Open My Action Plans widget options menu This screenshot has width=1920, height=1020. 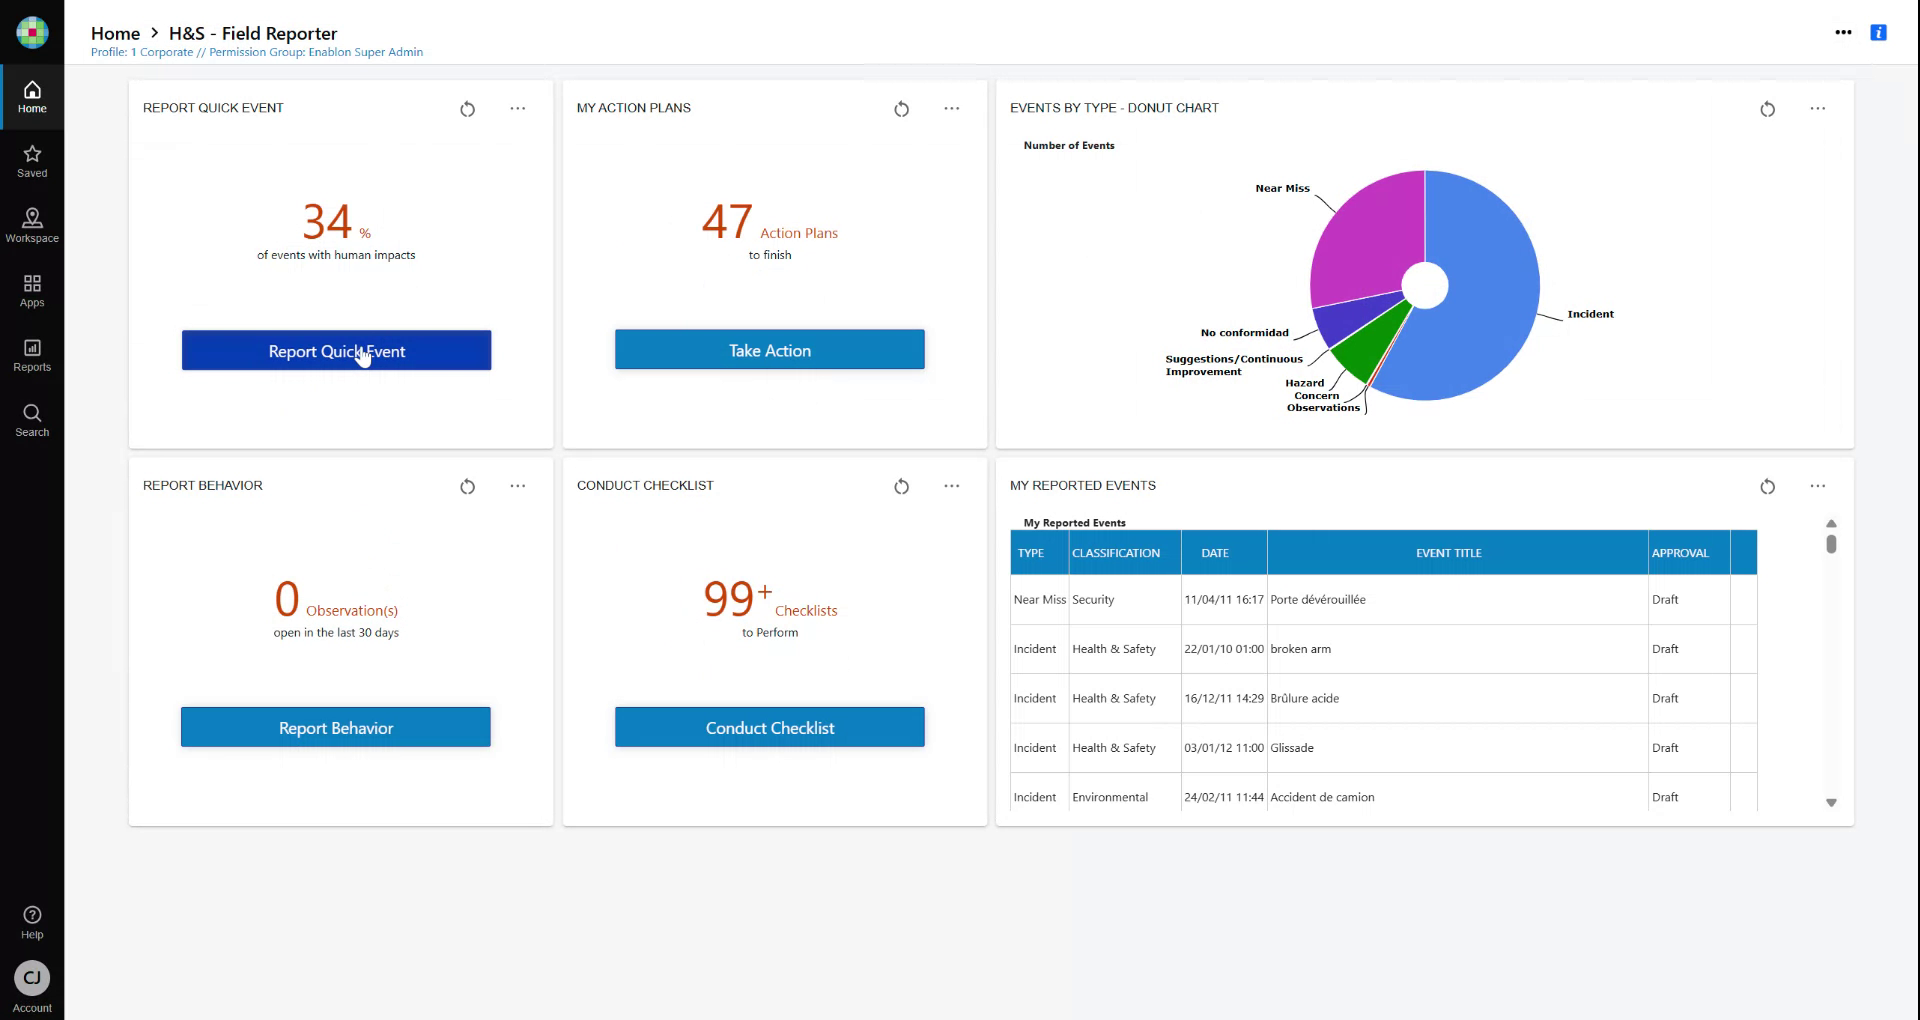(x=951, y=109)
